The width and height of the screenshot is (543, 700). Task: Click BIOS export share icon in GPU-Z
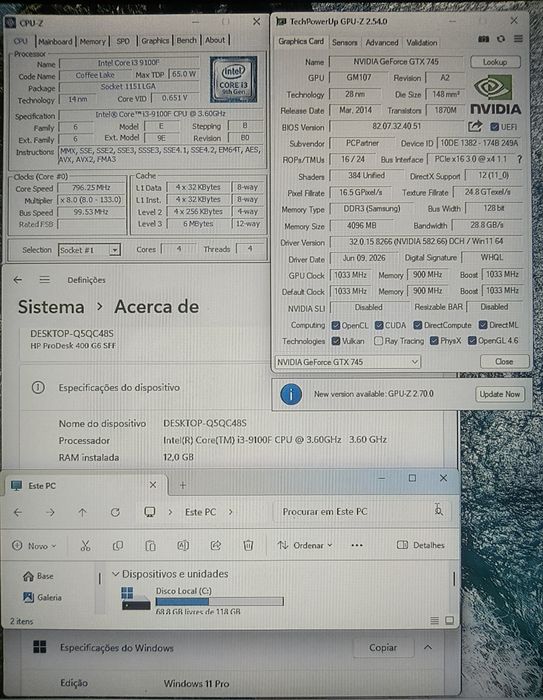pos(476,126)
